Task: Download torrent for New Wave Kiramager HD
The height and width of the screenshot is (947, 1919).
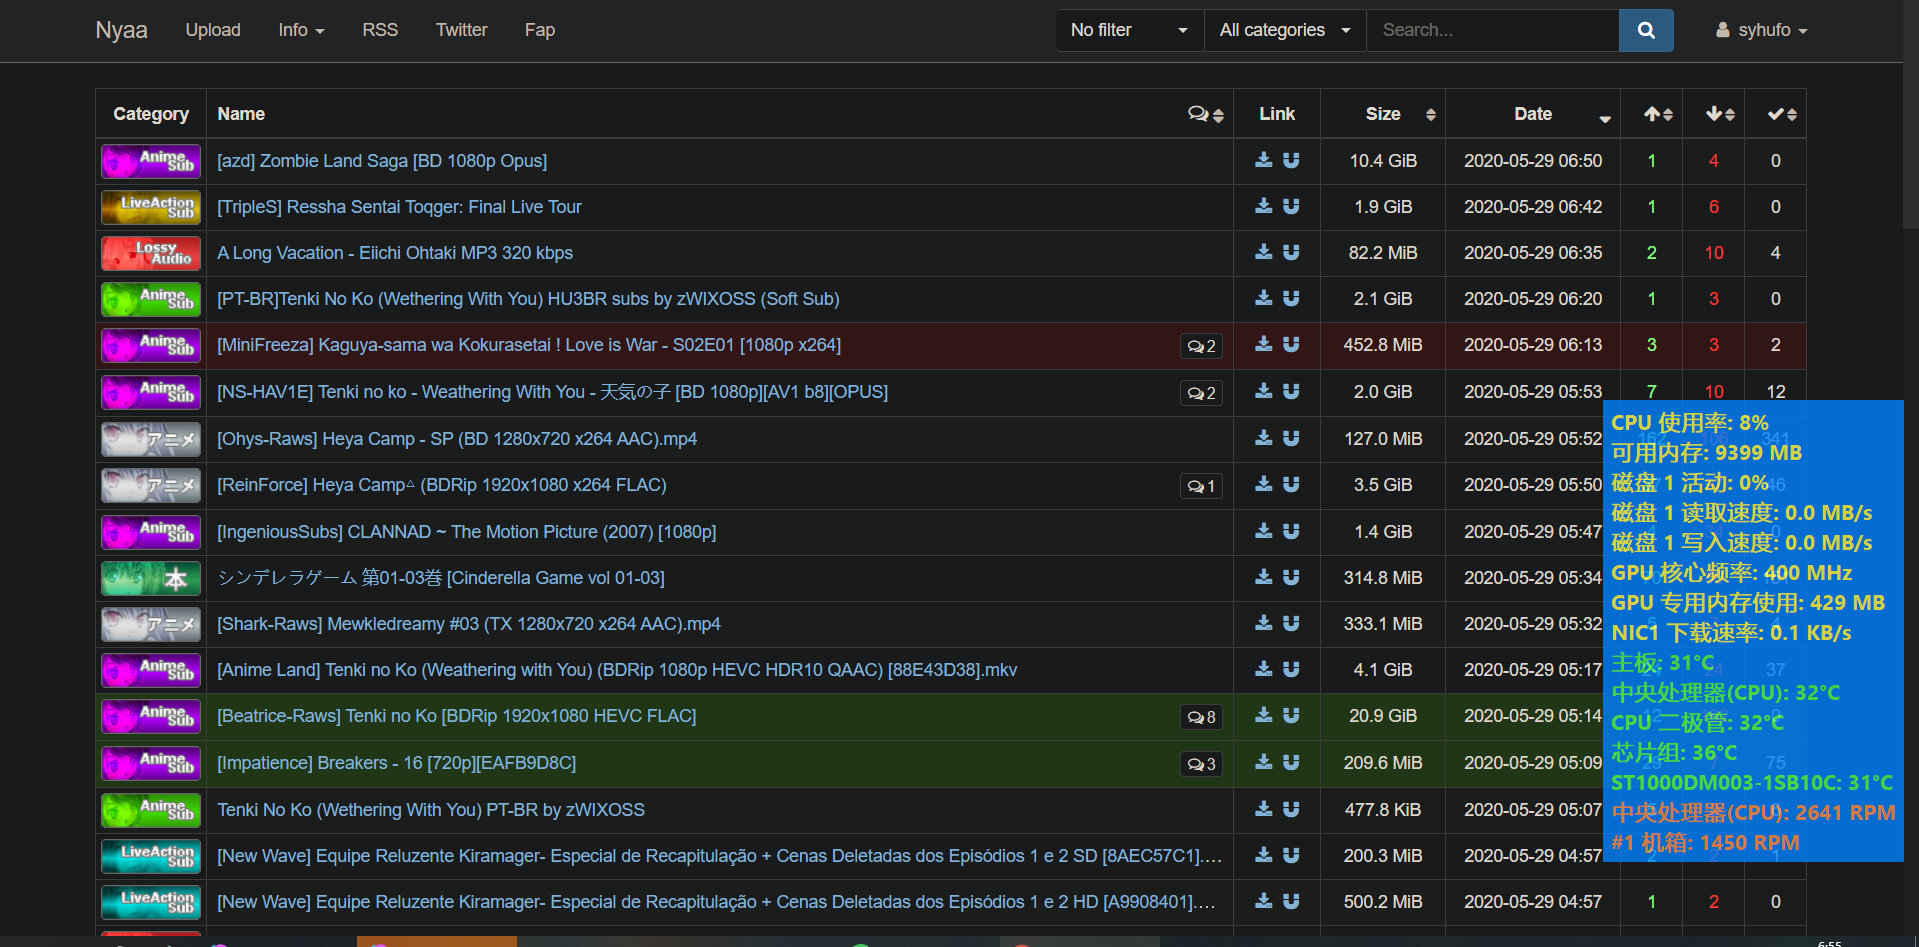Action: pos(1264,901)
